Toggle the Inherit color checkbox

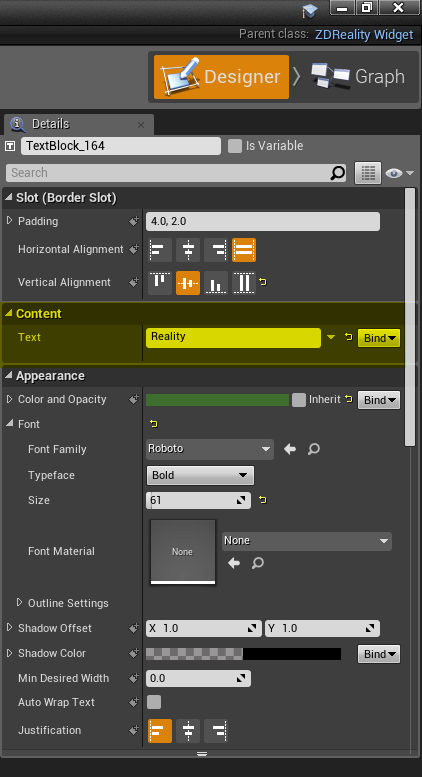point(299,400)
